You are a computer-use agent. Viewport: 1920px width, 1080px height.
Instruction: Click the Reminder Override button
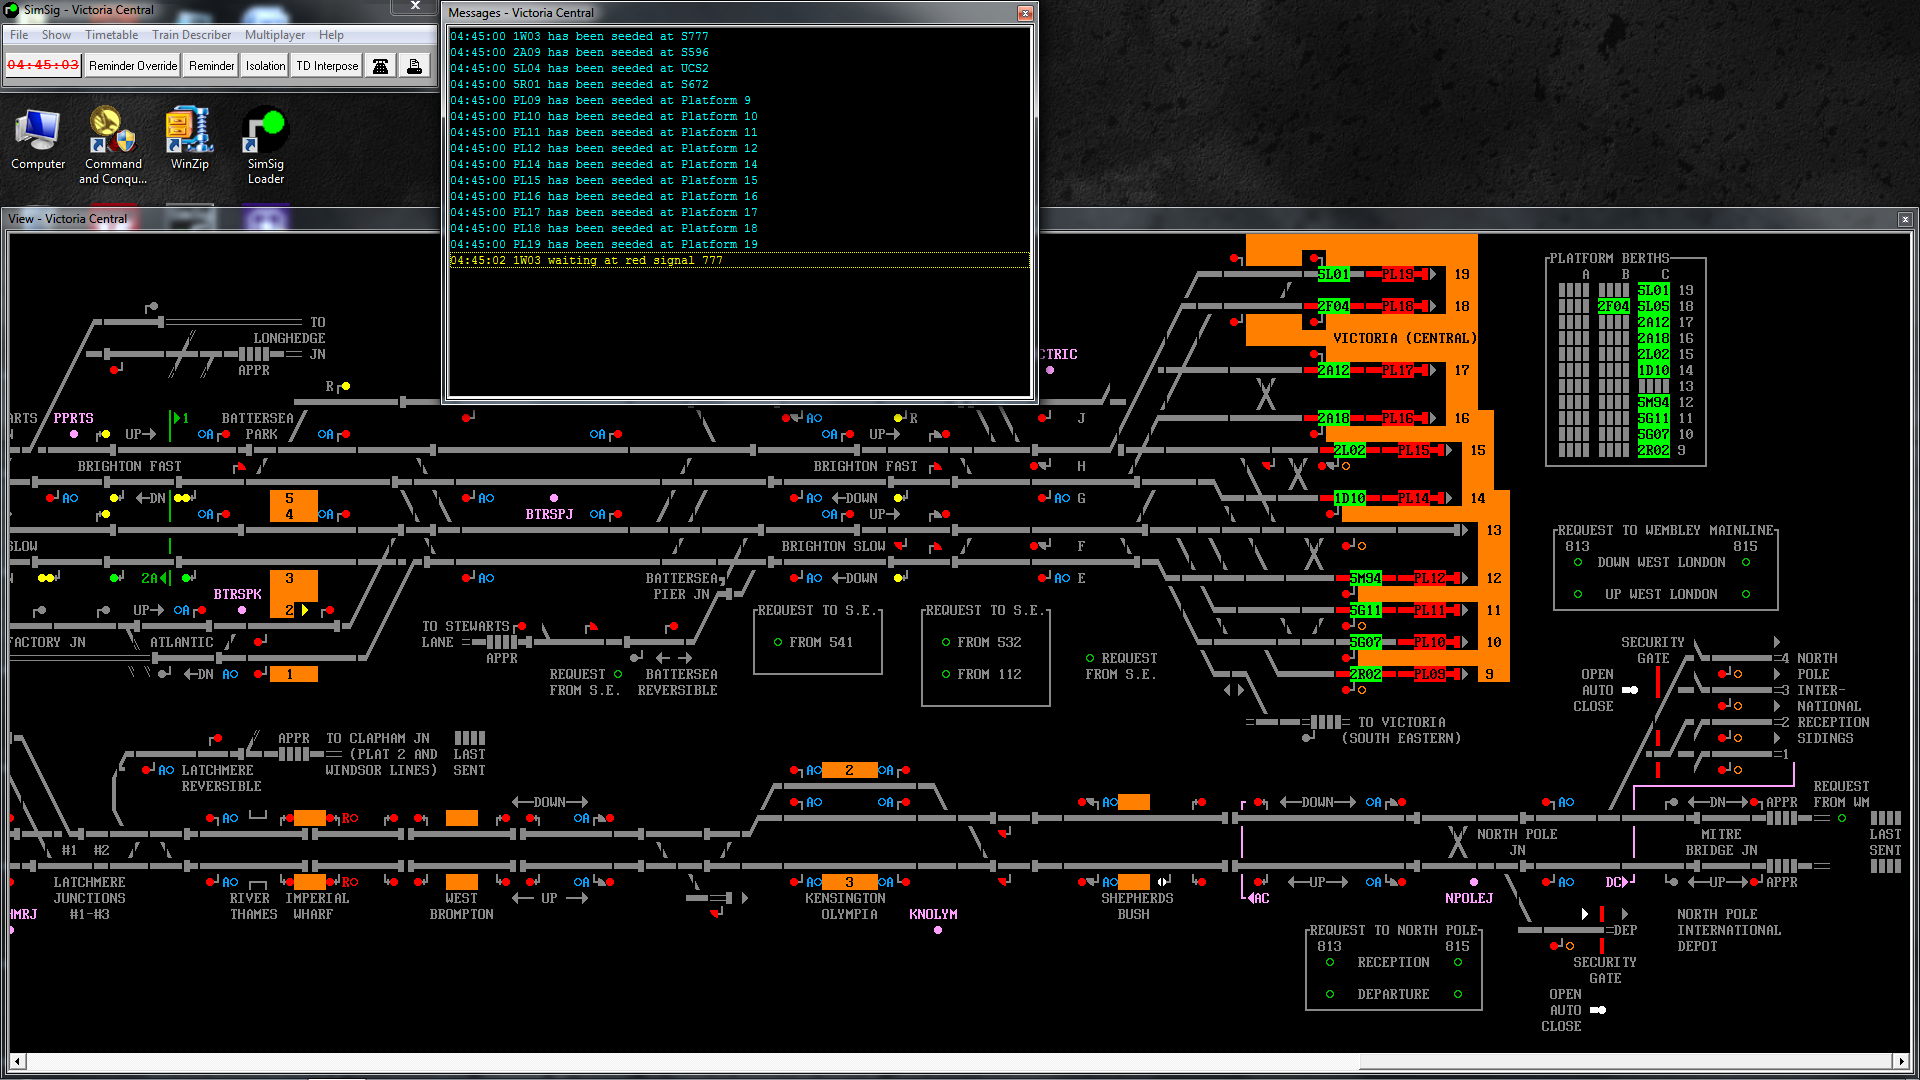[x=133, y=66]
